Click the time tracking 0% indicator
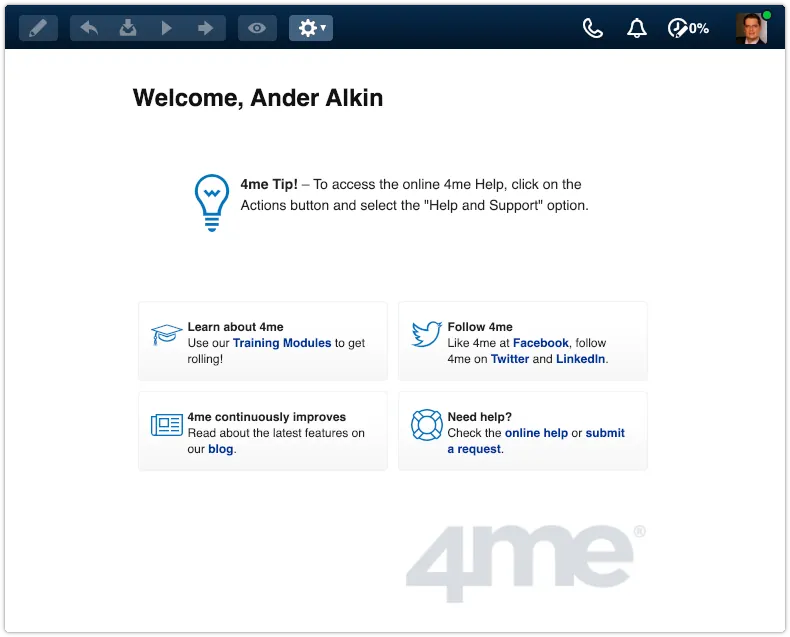Screen dimensions: 790x637 [x=688, y=28]
